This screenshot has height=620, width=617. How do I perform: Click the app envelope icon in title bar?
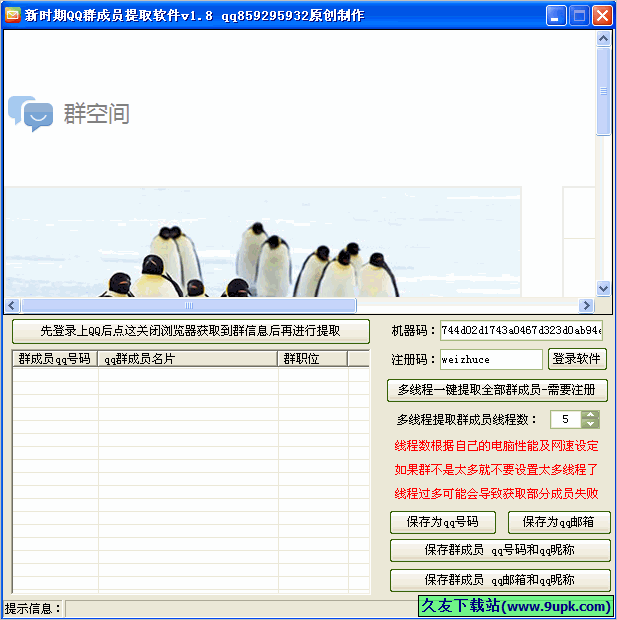tap(13, 15)
